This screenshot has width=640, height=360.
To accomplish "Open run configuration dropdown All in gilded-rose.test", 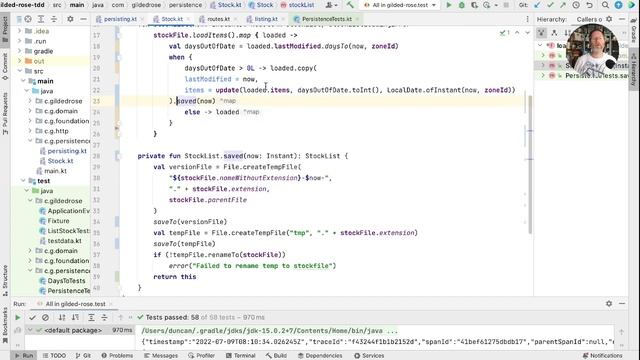I will pos(400,5).
